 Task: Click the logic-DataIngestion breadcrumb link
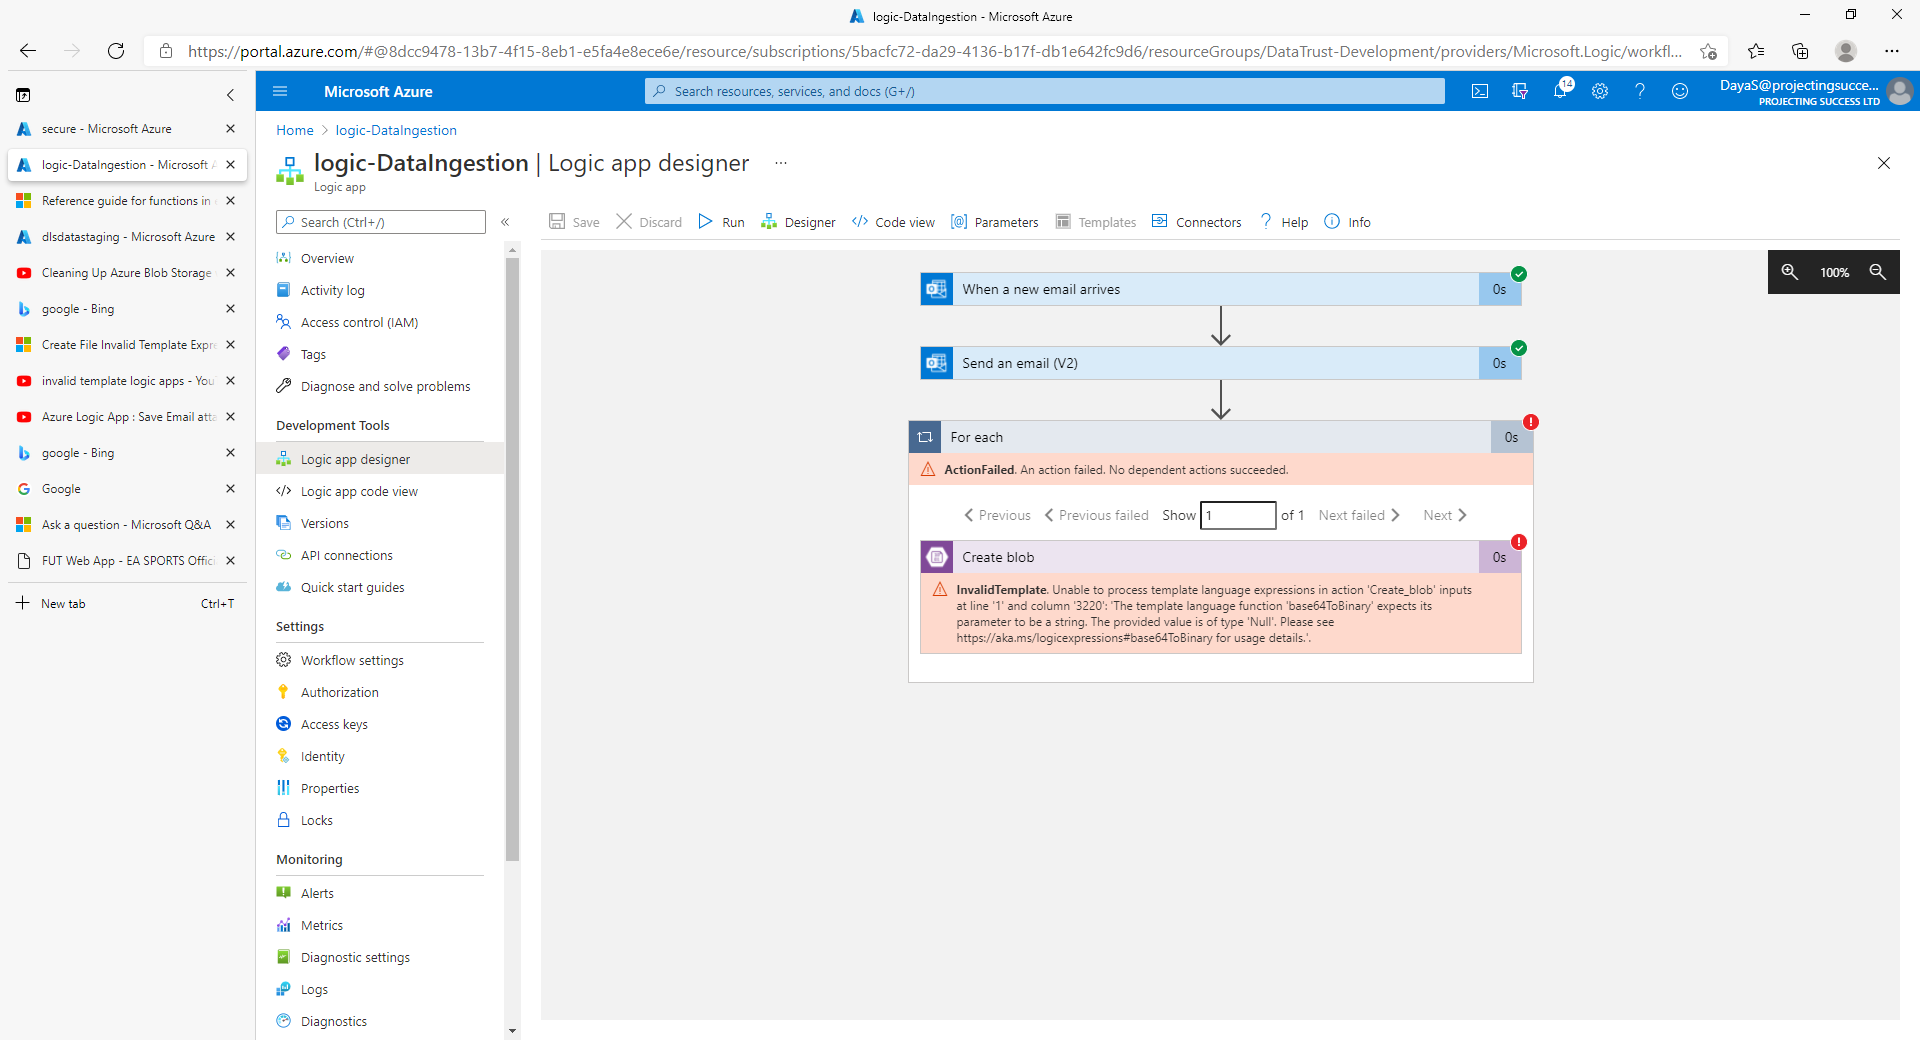click(396, 130)
